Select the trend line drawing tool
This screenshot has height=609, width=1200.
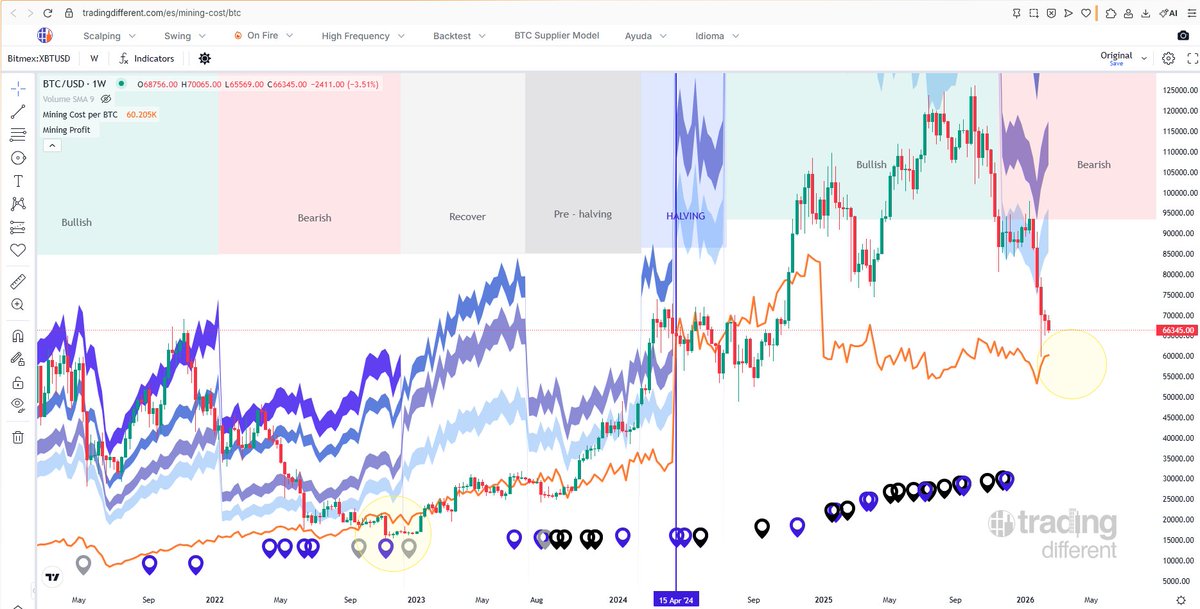(x=18, y=111)
